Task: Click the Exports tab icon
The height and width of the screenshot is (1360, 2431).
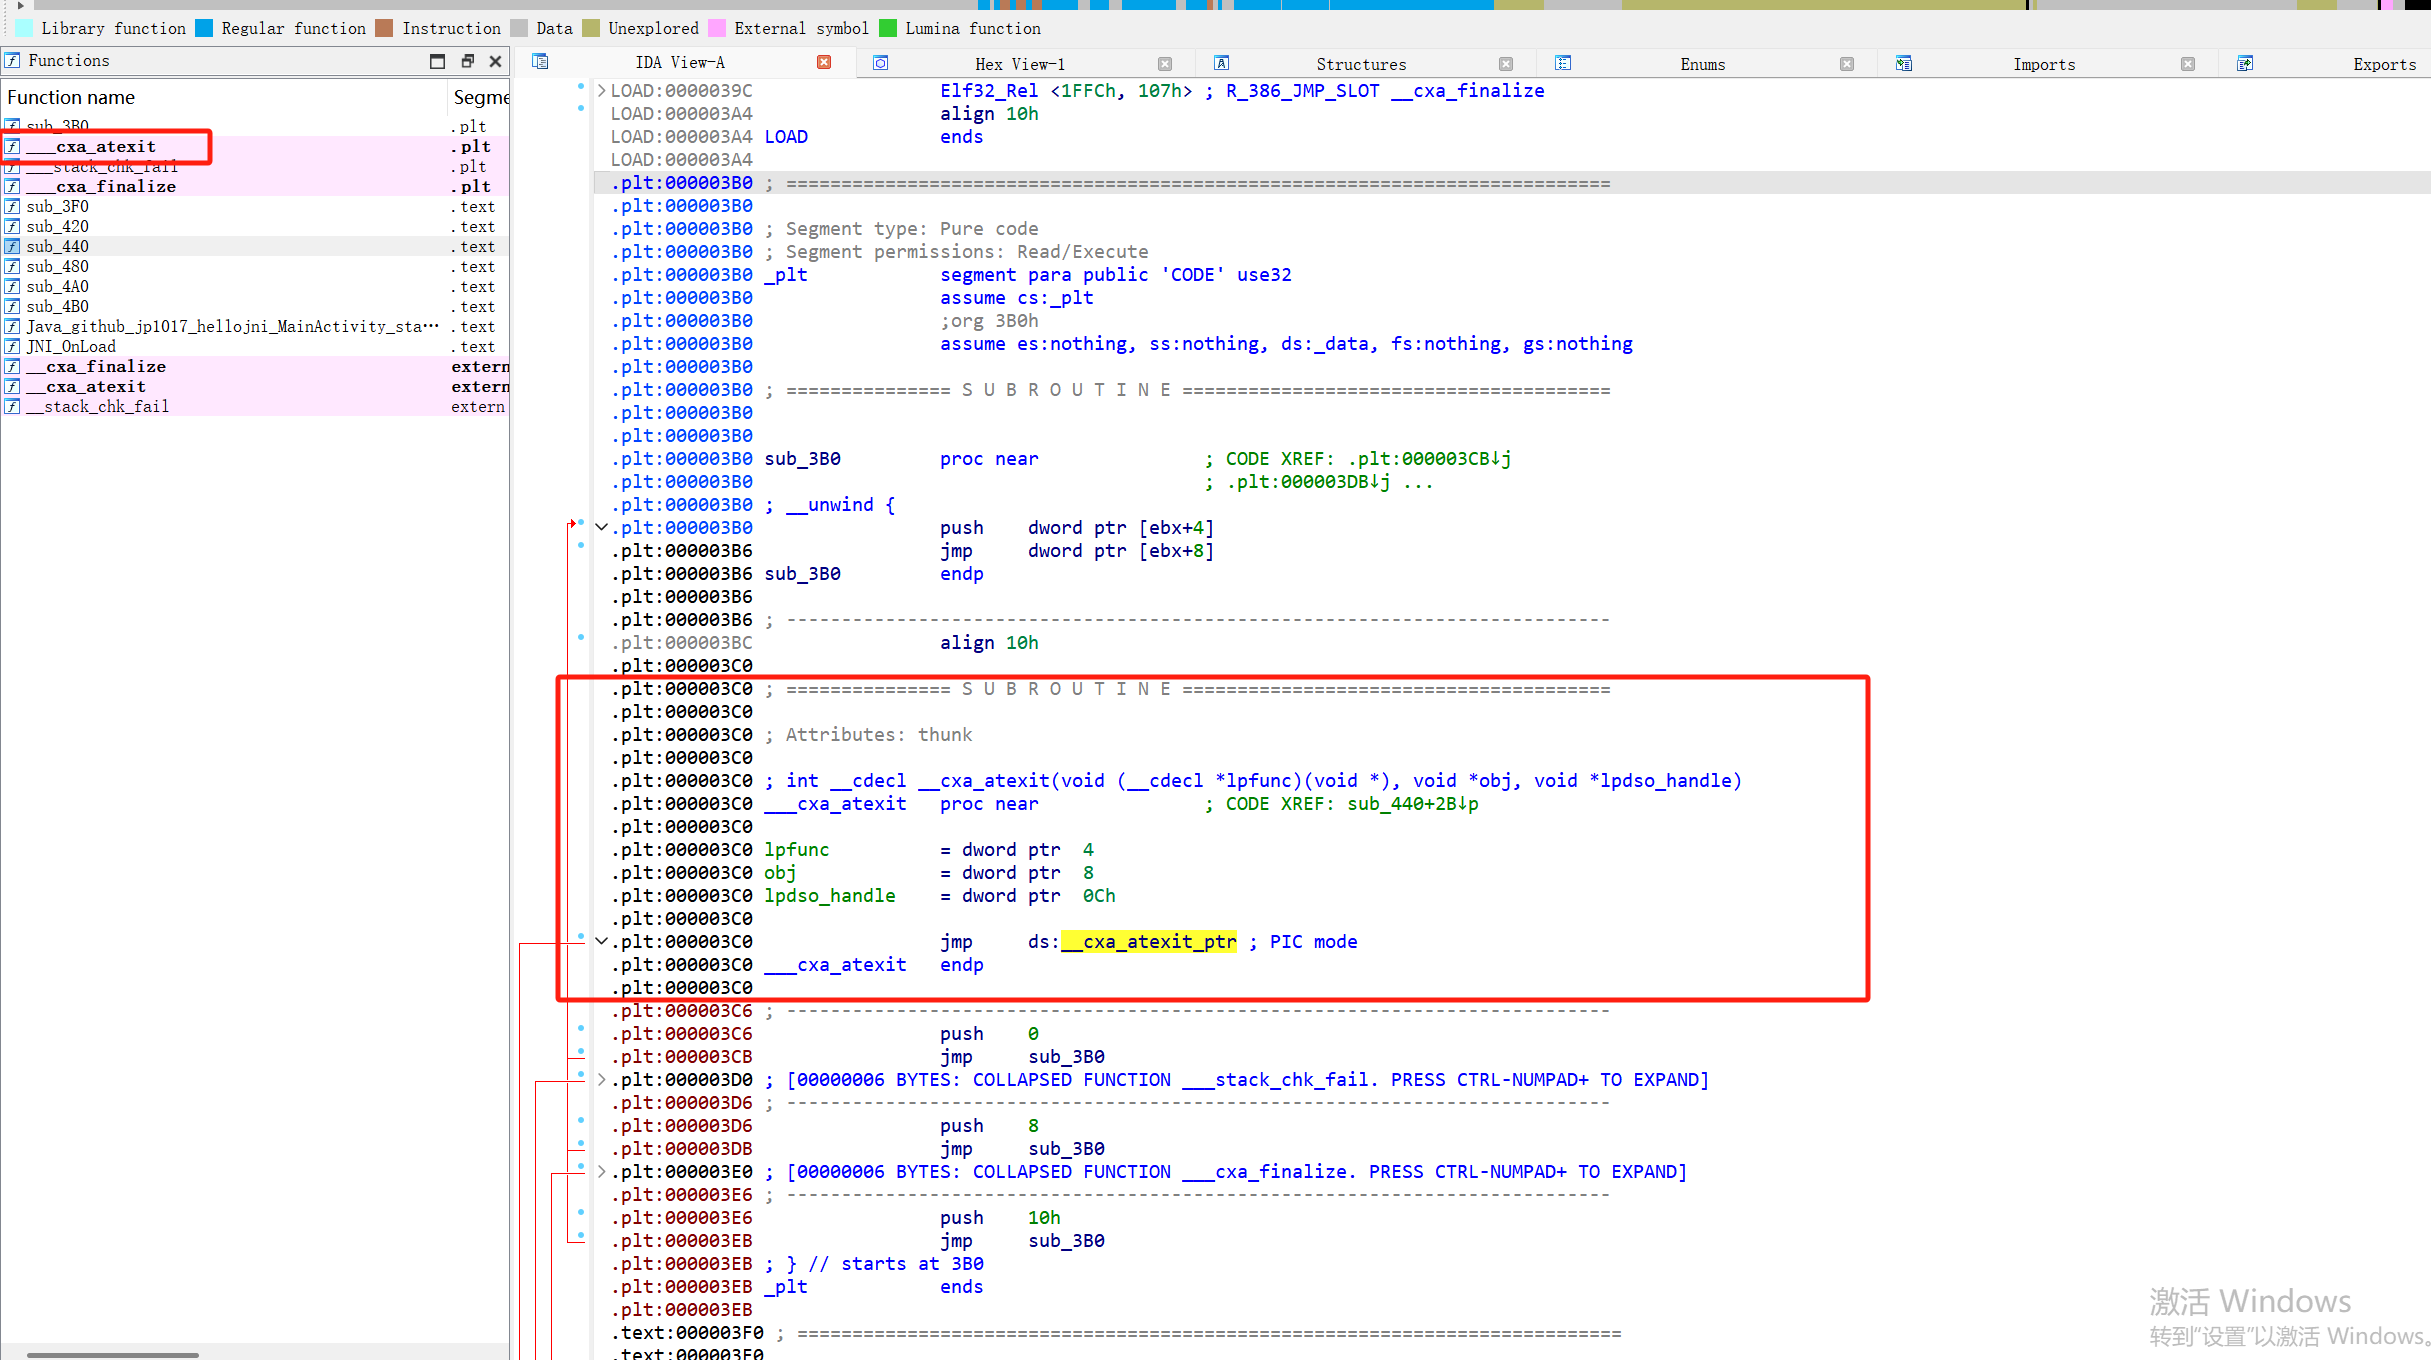Action: [2245, 63]
